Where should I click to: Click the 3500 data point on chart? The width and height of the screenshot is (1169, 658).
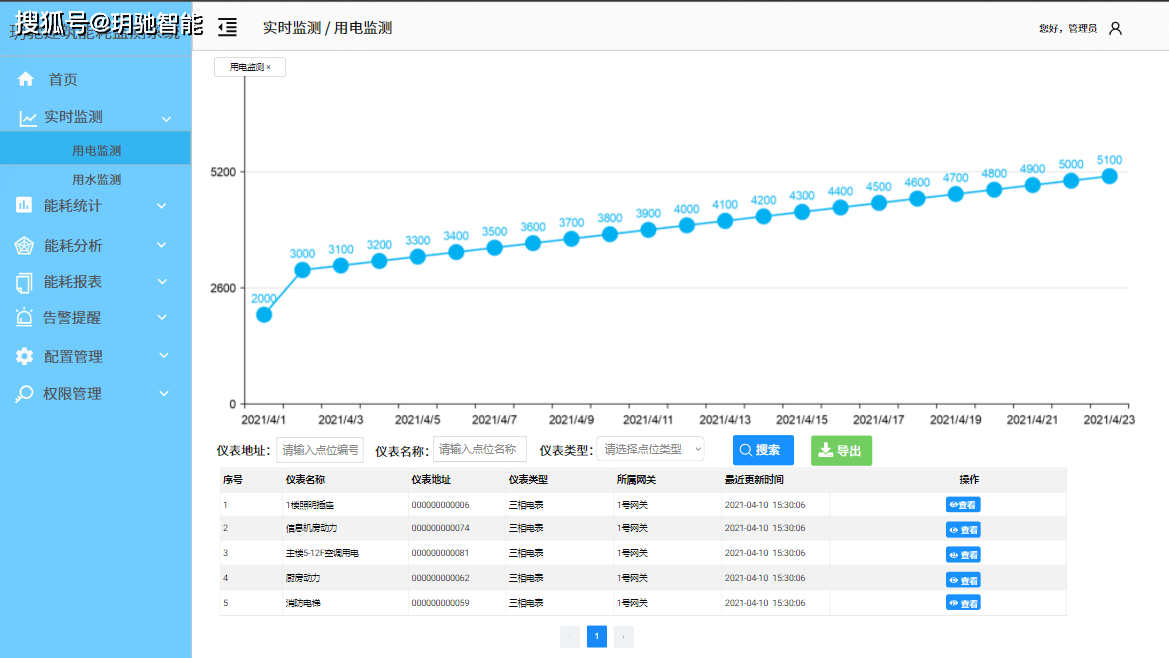494,248
